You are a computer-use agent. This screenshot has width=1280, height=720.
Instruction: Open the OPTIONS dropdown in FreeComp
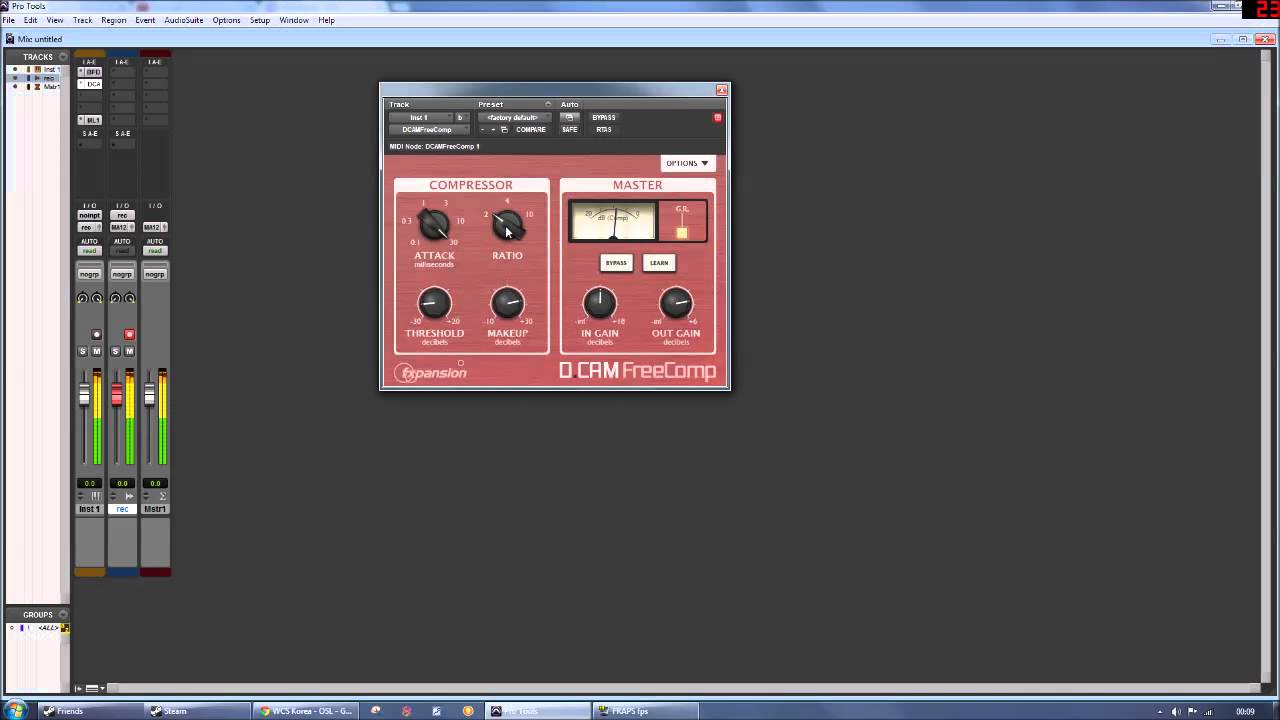(x=687, y=163)
